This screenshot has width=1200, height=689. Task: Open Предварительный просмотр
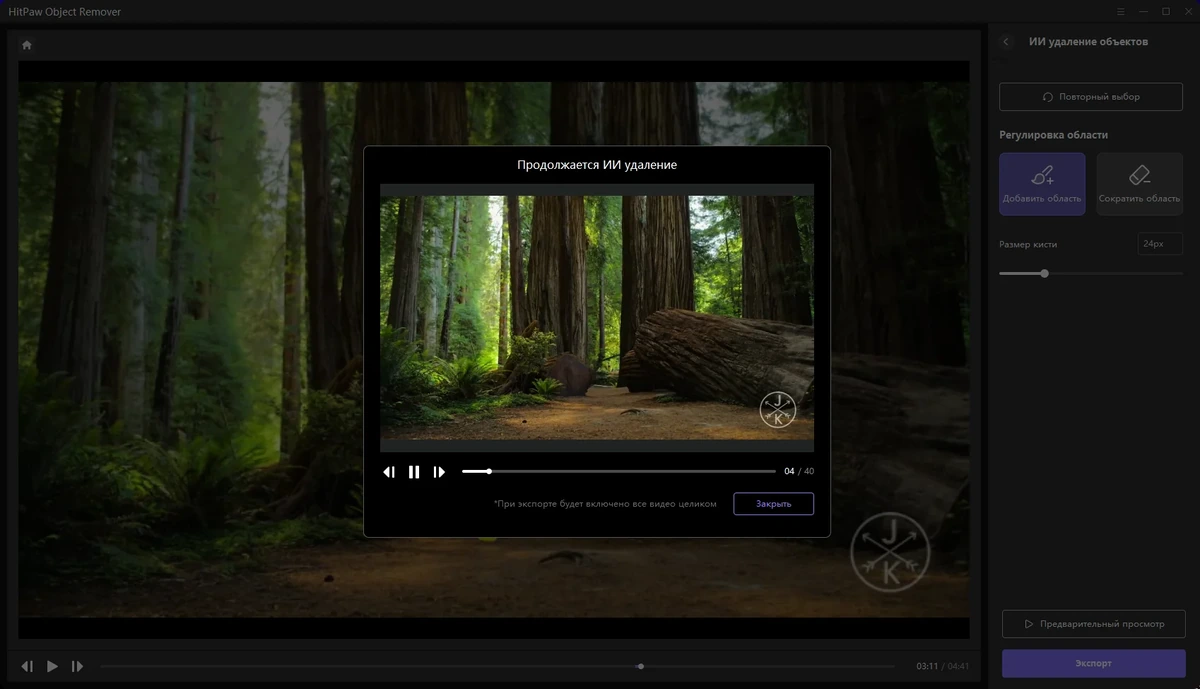pos(1093,624)
